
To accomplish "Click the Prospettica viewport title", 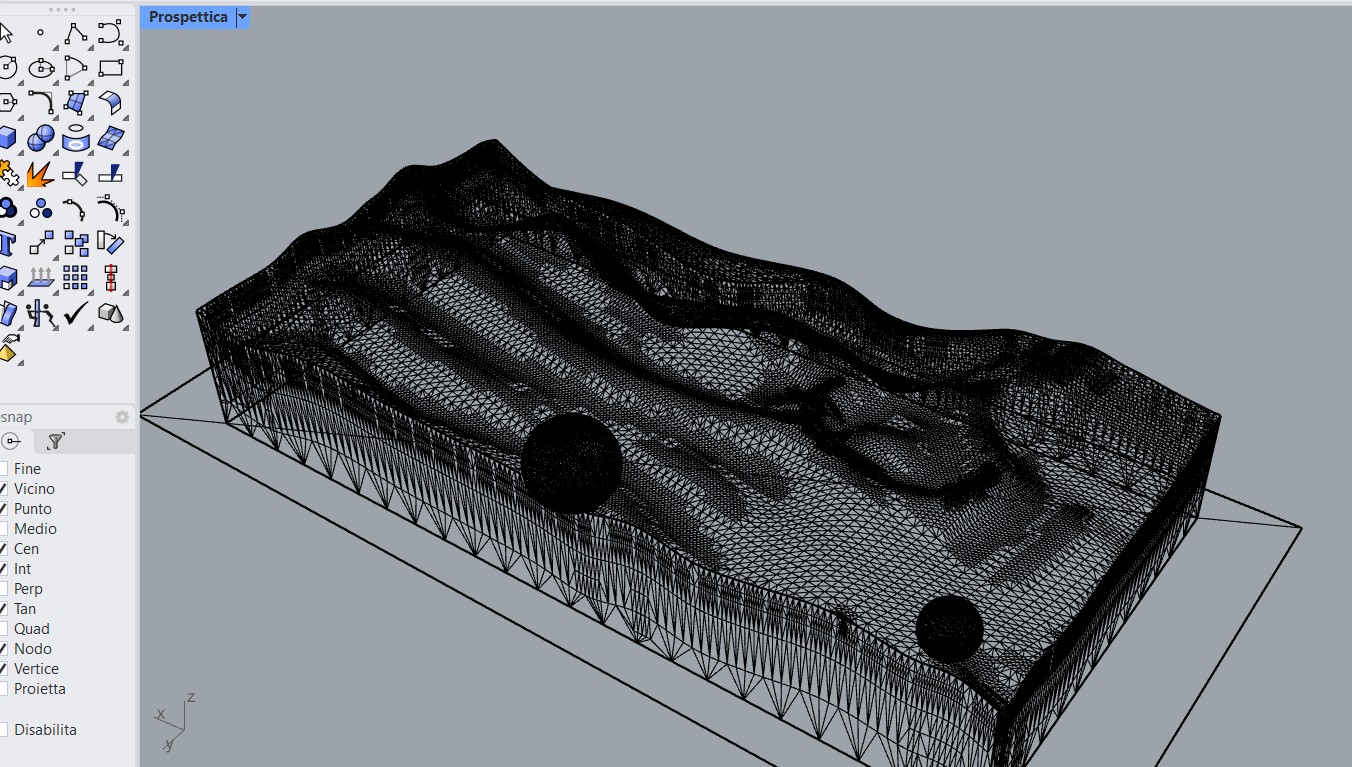I will pyautogui.click(x=188, y=17).
